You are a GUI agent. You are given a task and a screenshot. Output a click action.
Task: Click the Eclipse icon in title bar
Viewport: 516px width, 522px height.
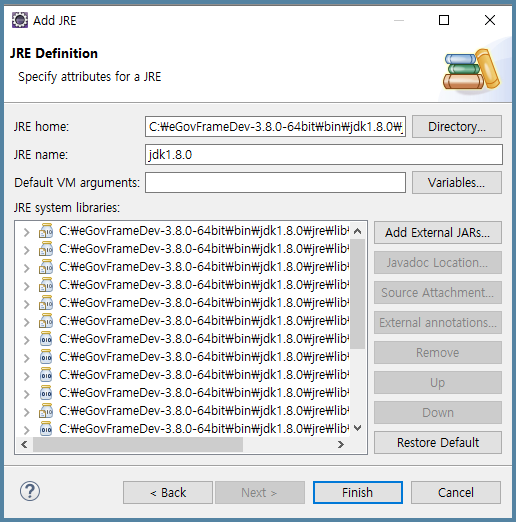[20, 20]
